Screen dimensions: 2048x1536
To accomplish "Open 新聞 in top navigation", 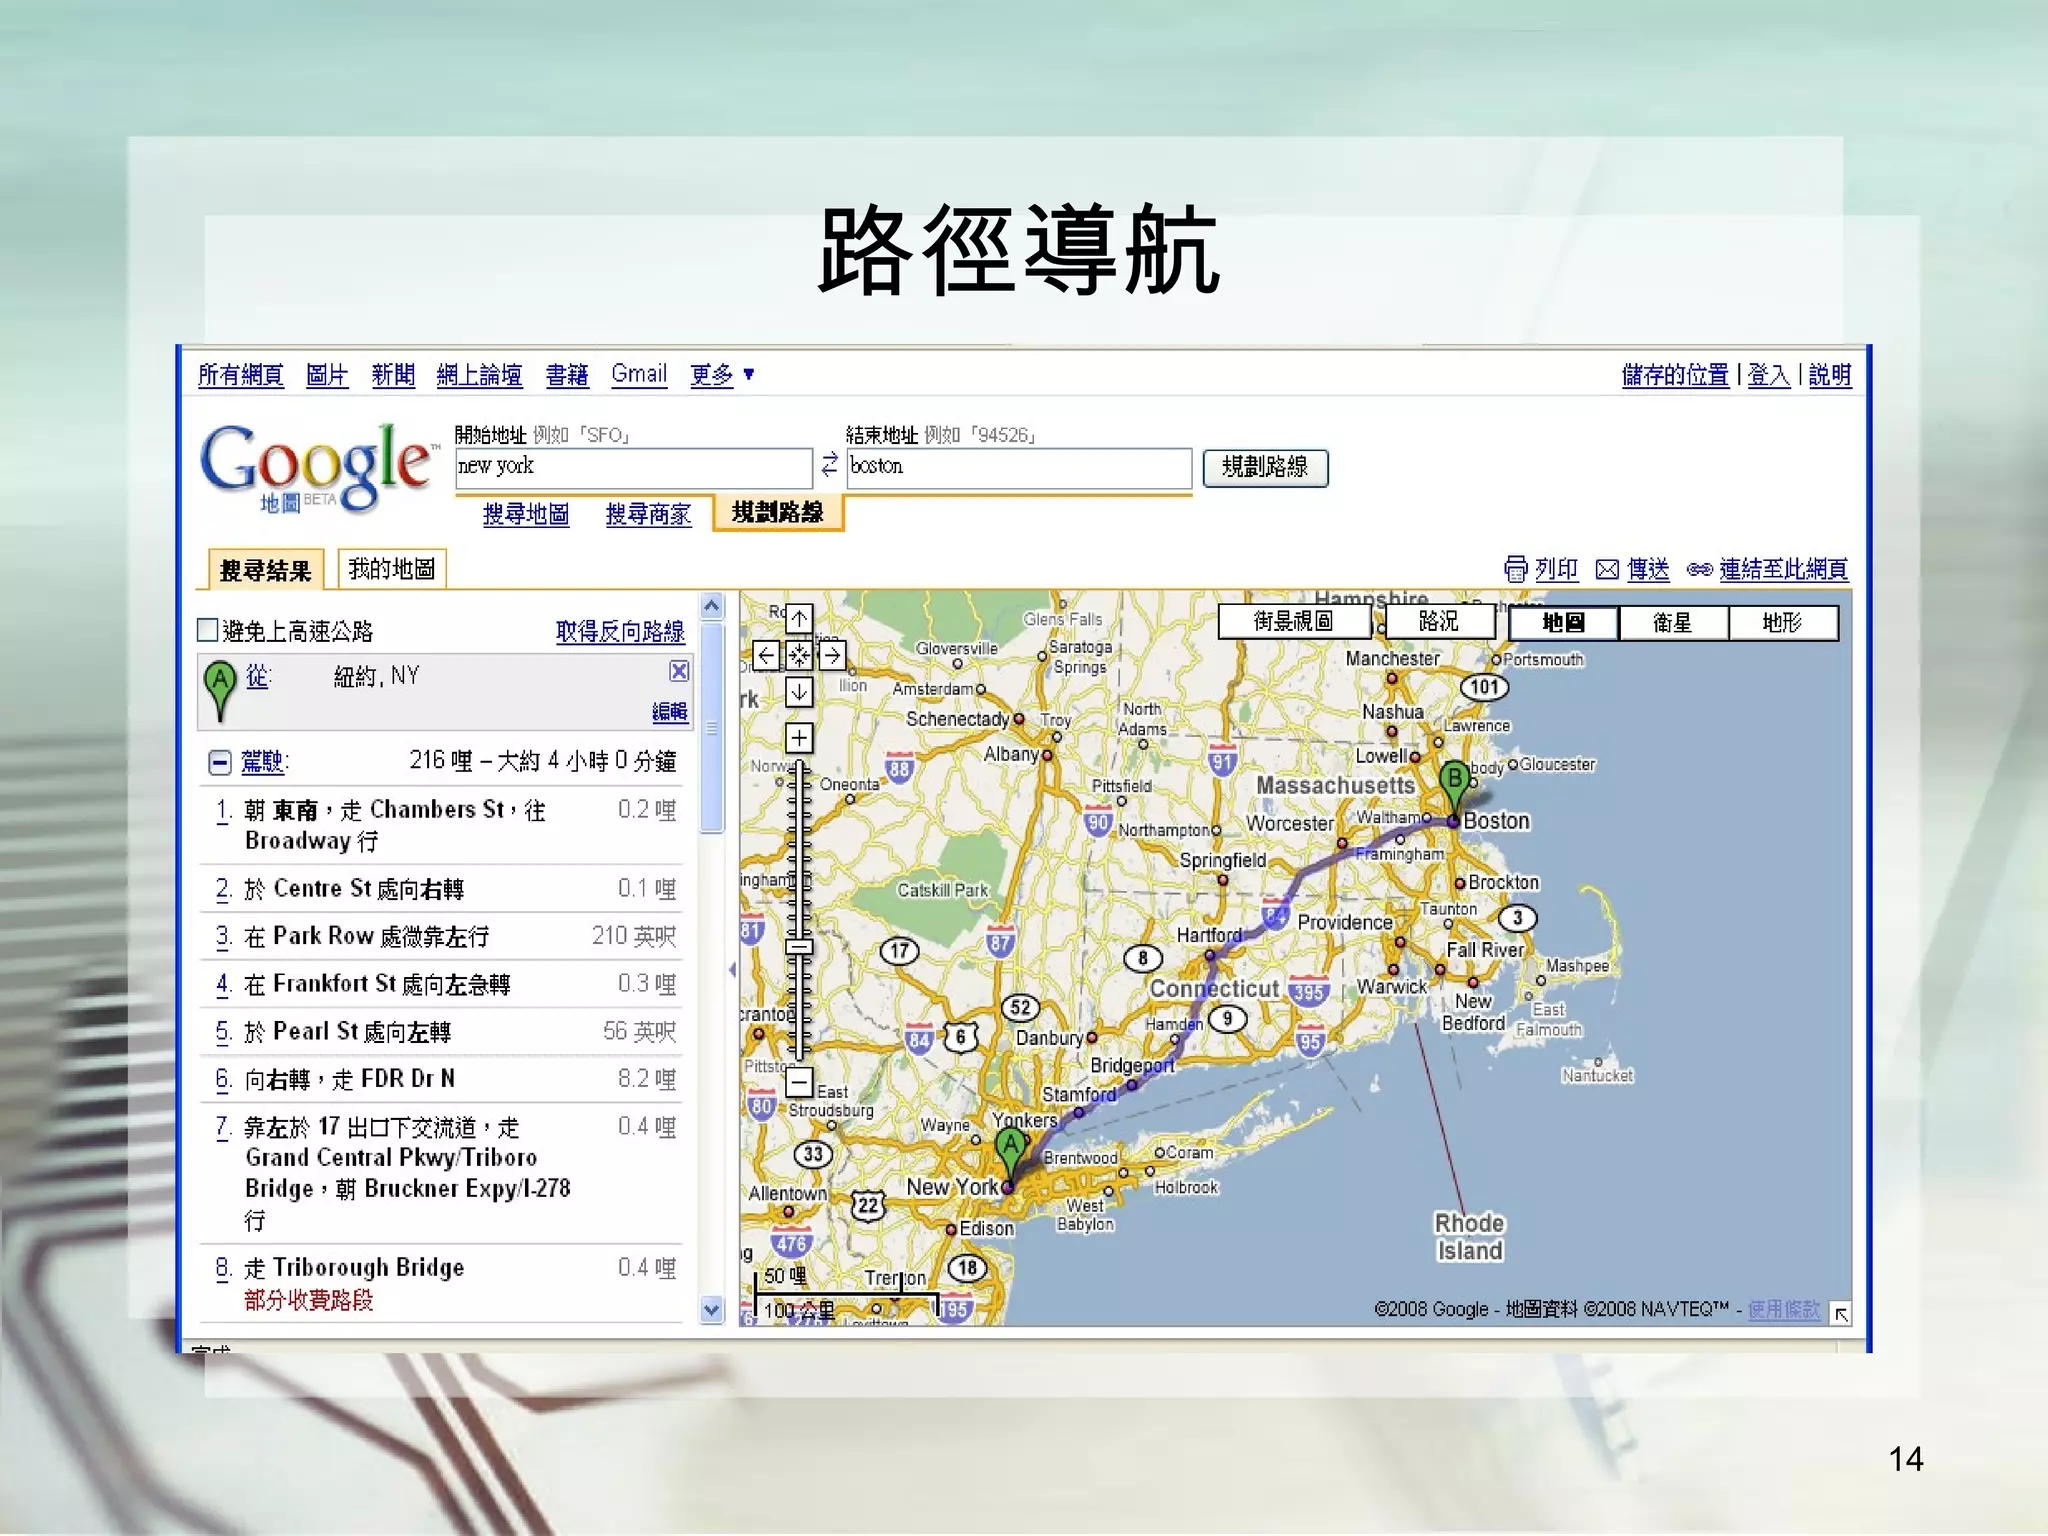I will click(393, 375).
